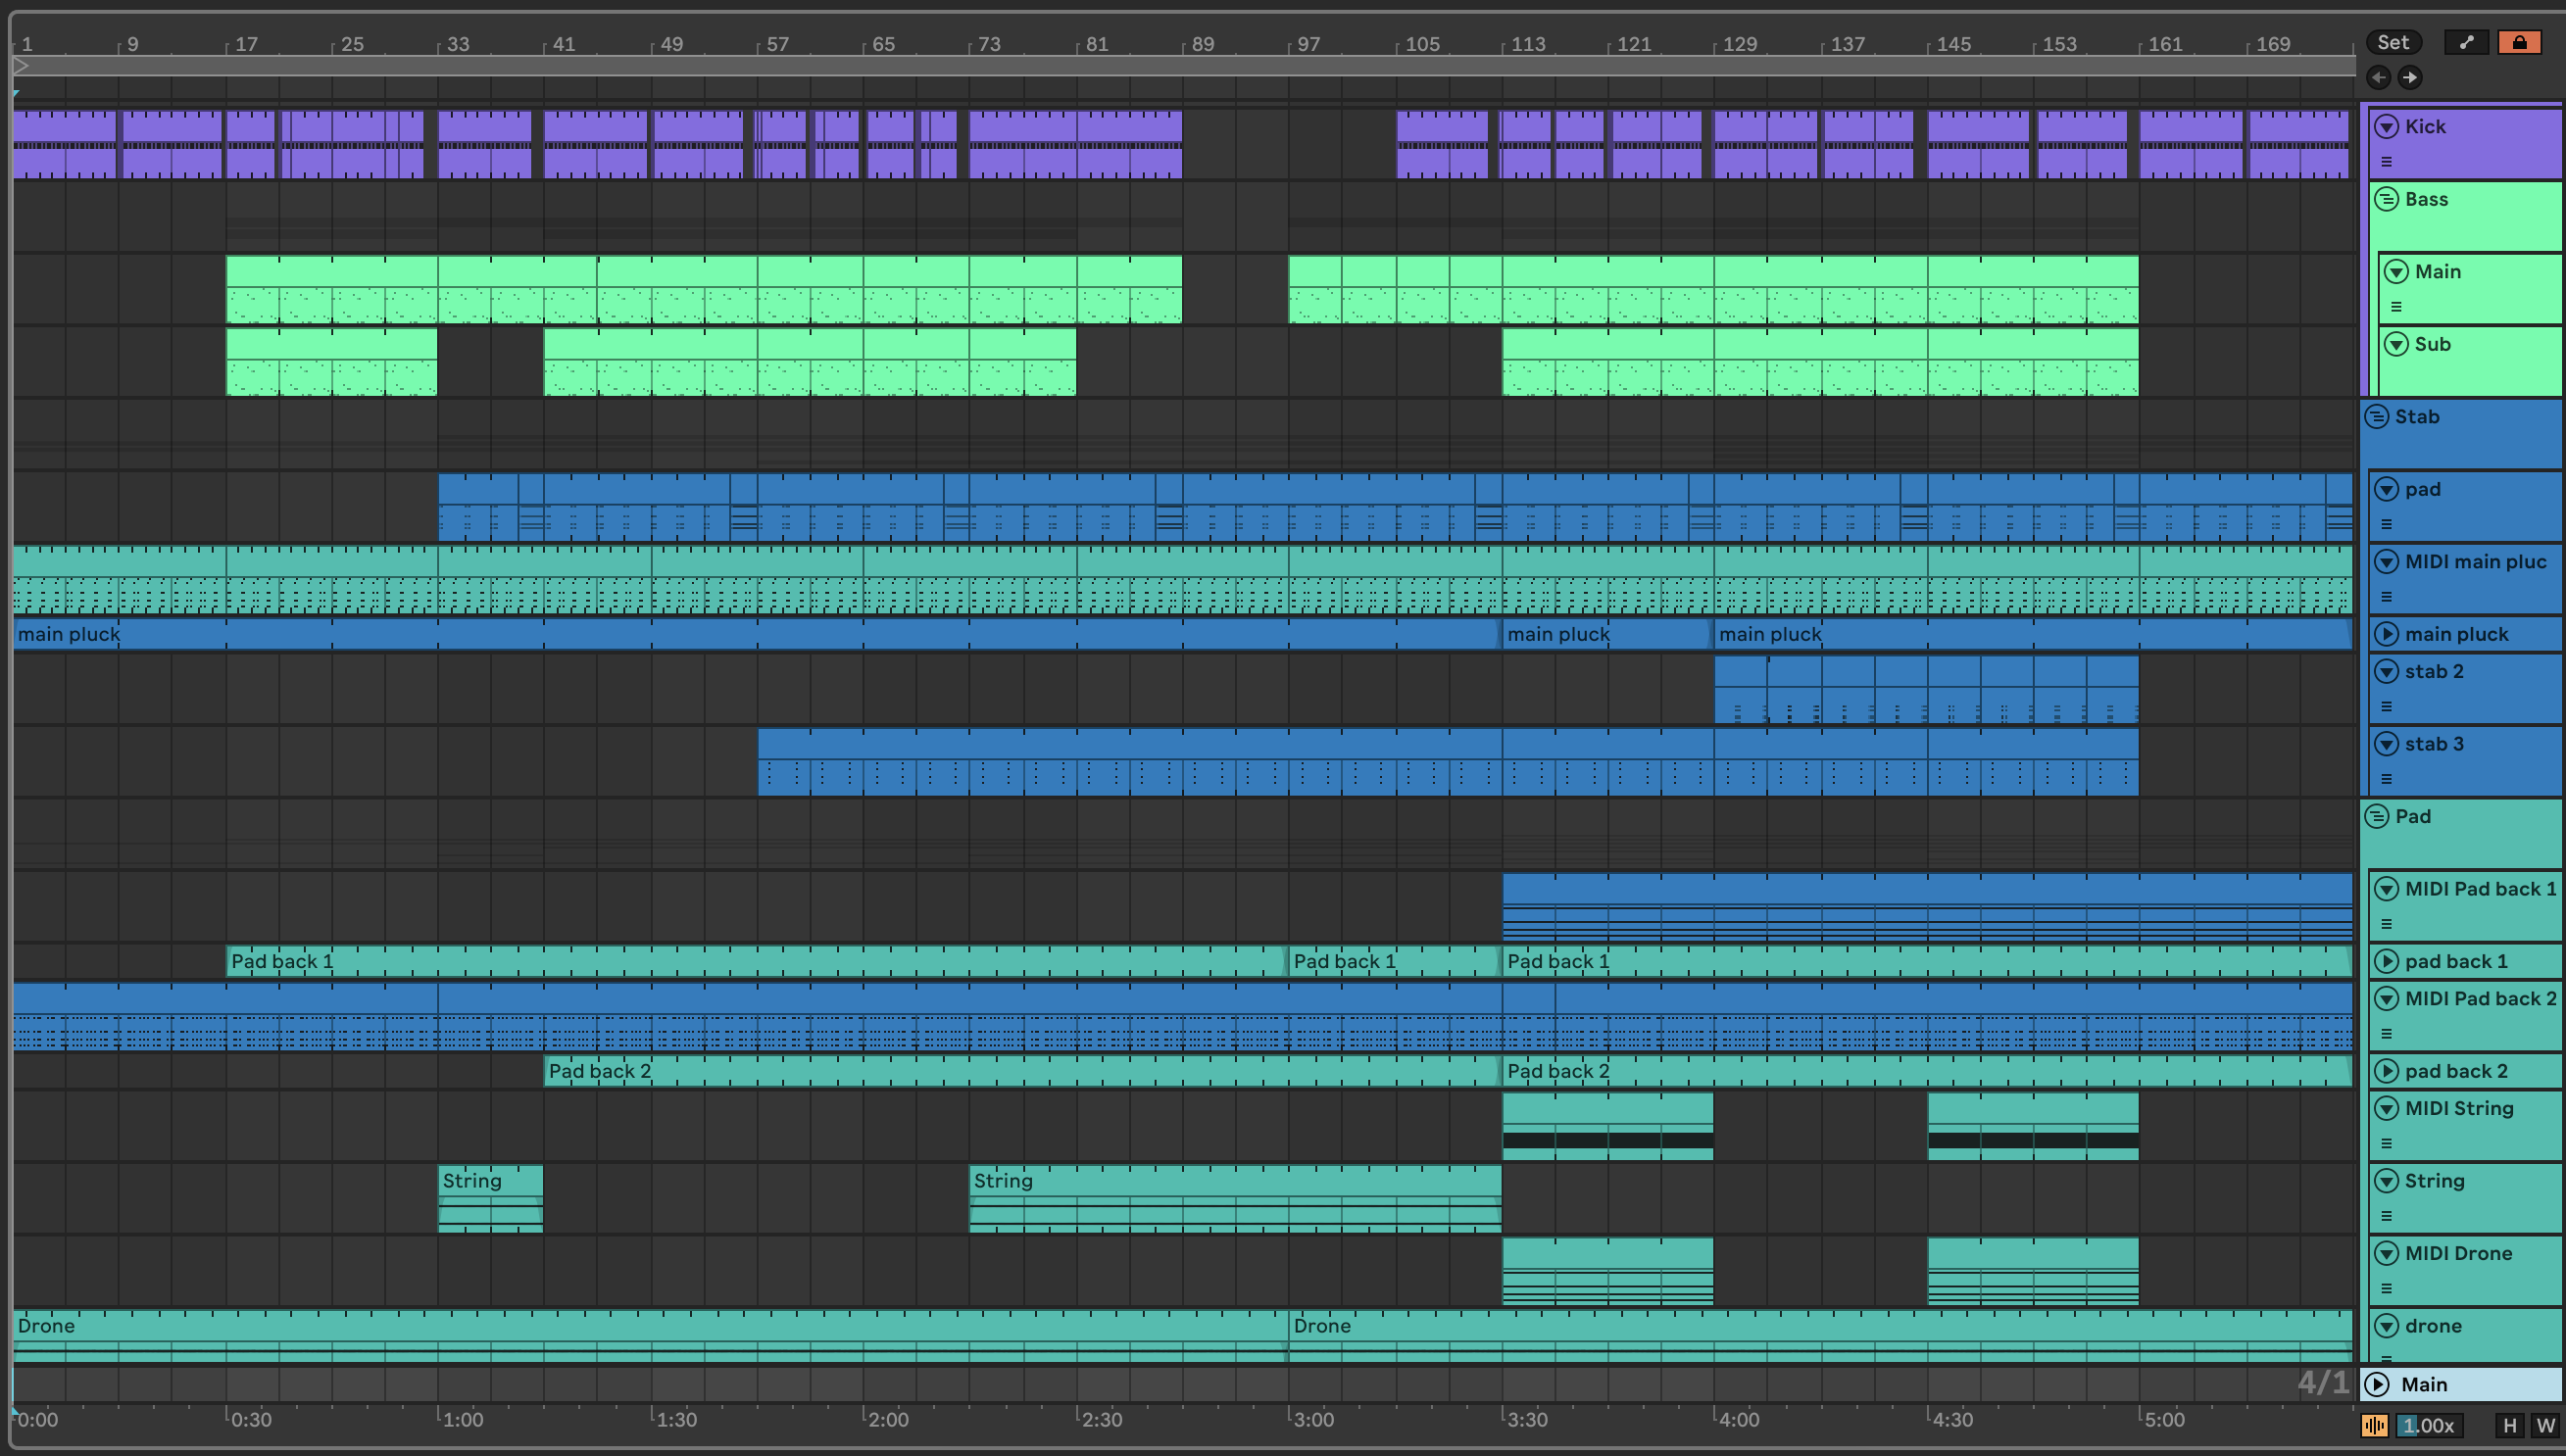This screenshot has height=1456, width=2566.
Task: Jump to next locator arrow
Action: point(2410,77)
